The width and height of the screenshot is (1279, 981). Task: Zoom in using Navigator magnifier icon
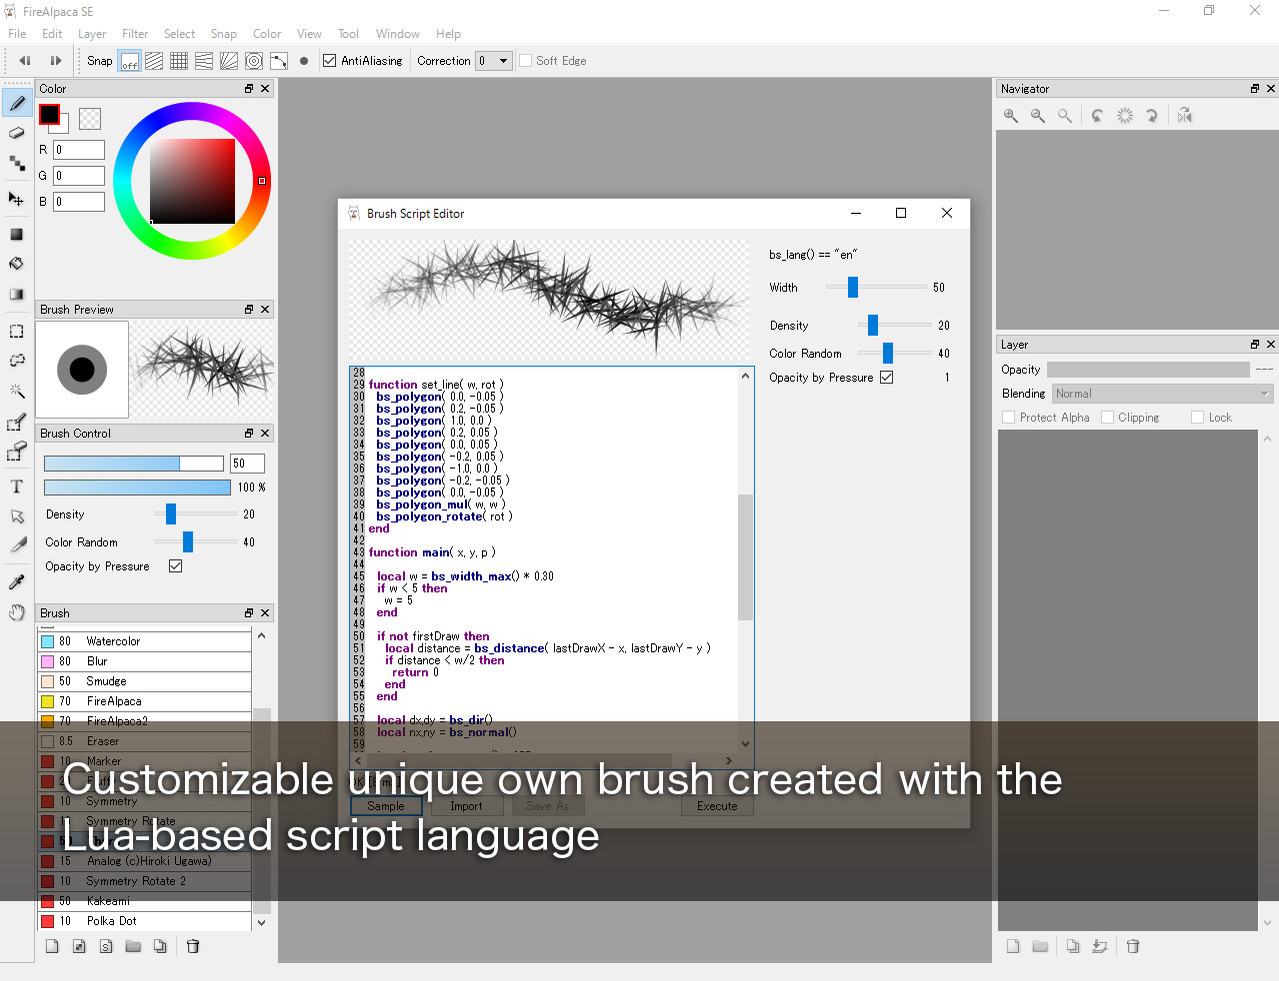click(x=1011, y=116)
